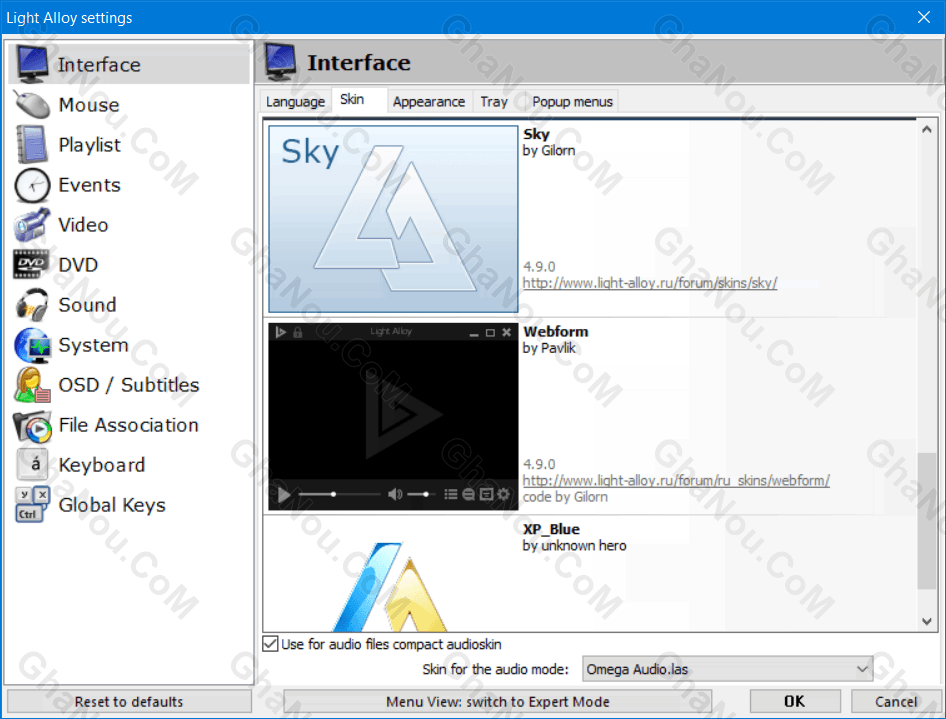Click the 'by unknown hero' text
The height and width of the screenshot is (719, 946).
coord(574,546)
